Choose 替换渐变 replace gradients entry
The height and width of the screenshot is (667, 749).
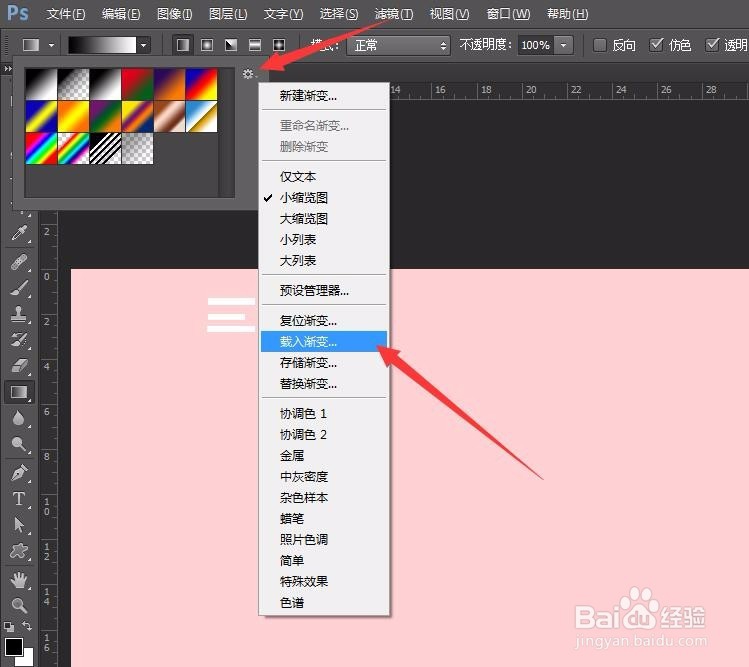coord(324,384)
